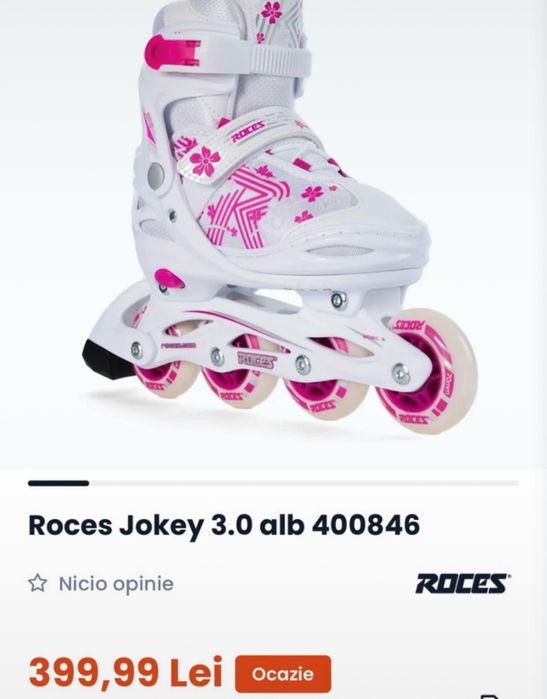The height and width of the screenshot is (699, 547).
Task: Open the Roces brand logo page
Action: pos(463,584)
